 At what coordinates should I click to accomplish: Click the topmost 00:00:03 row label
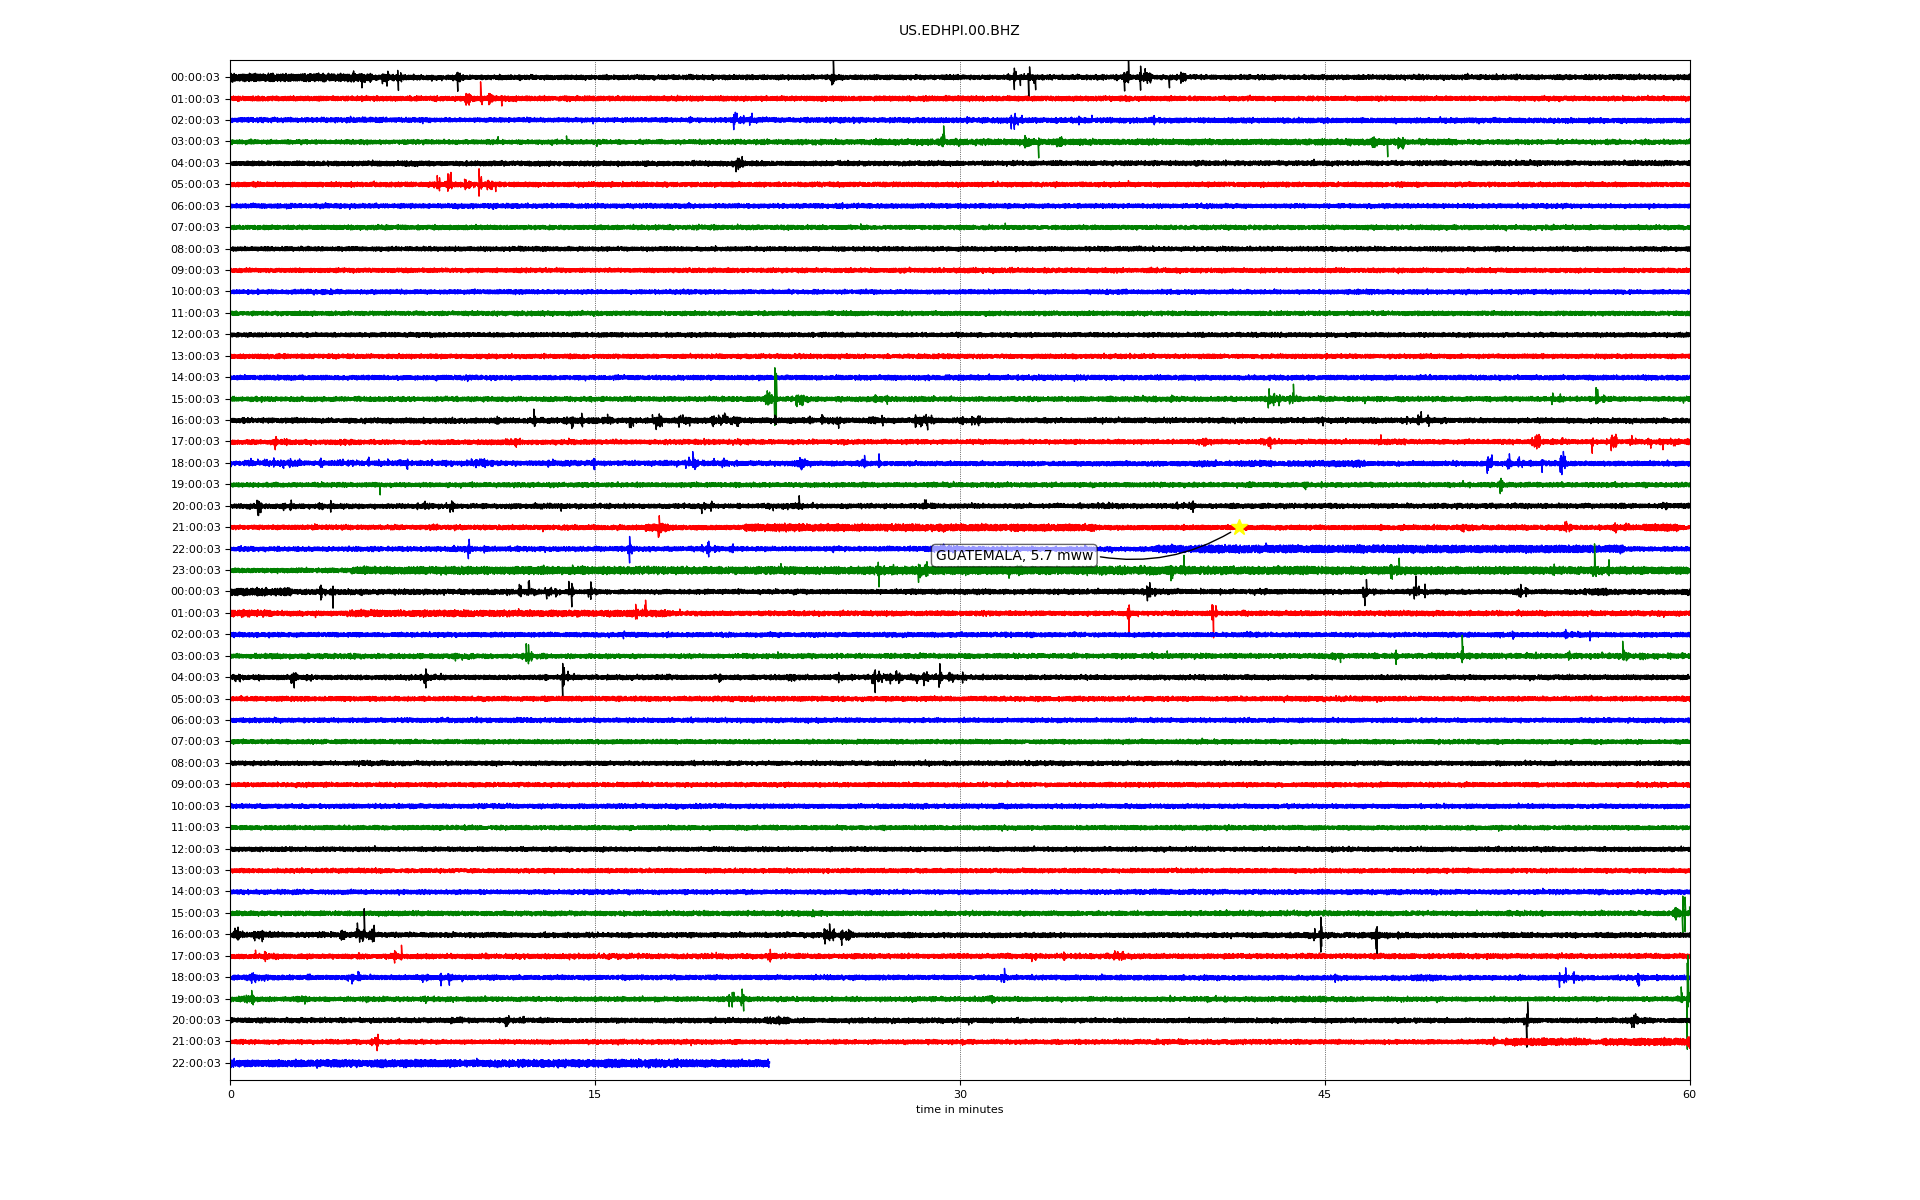(x=195, y=77)
